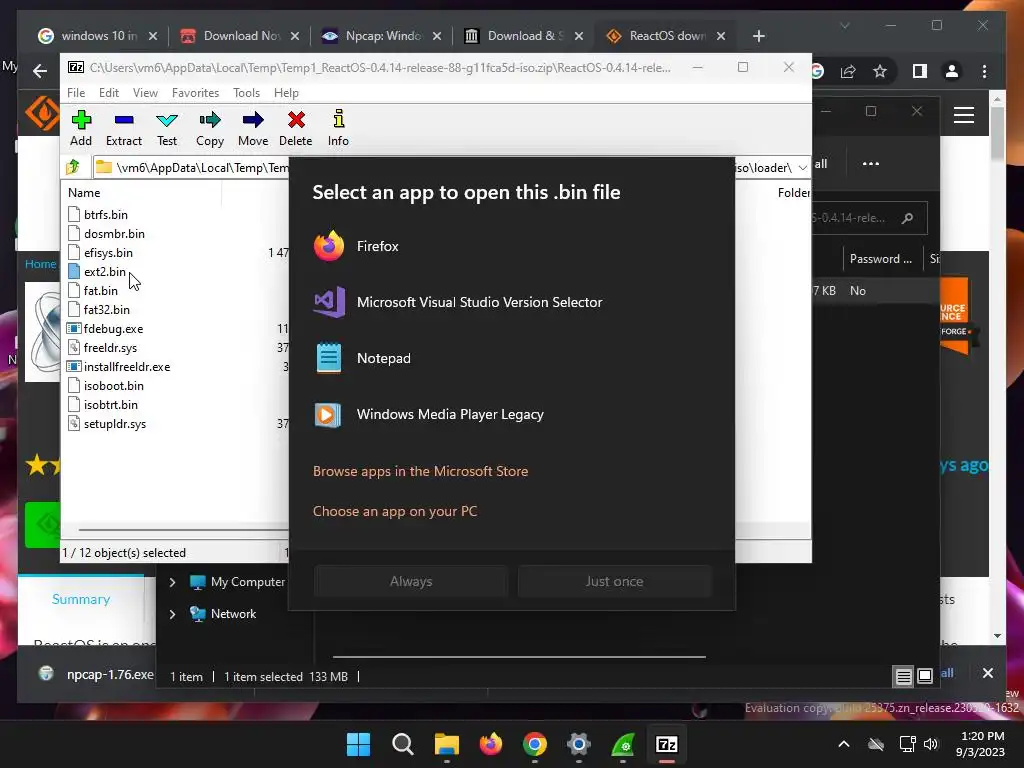1024x768 pixels.
Task: Open Chrome three-dot menu
Action: click(984, 71)
